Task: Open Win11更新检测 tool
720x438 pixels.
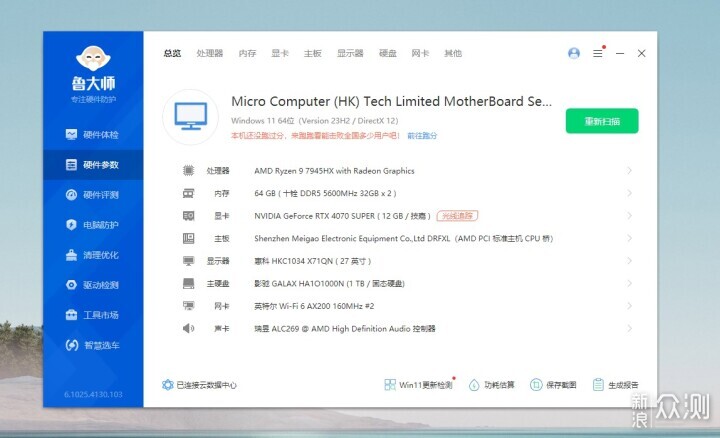Action: click(x=419, y=385)
